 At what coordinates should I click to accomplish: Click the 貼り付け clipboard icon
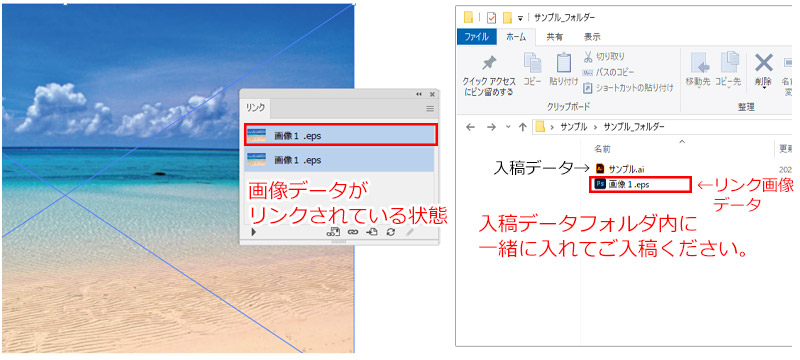click(564, 63)
